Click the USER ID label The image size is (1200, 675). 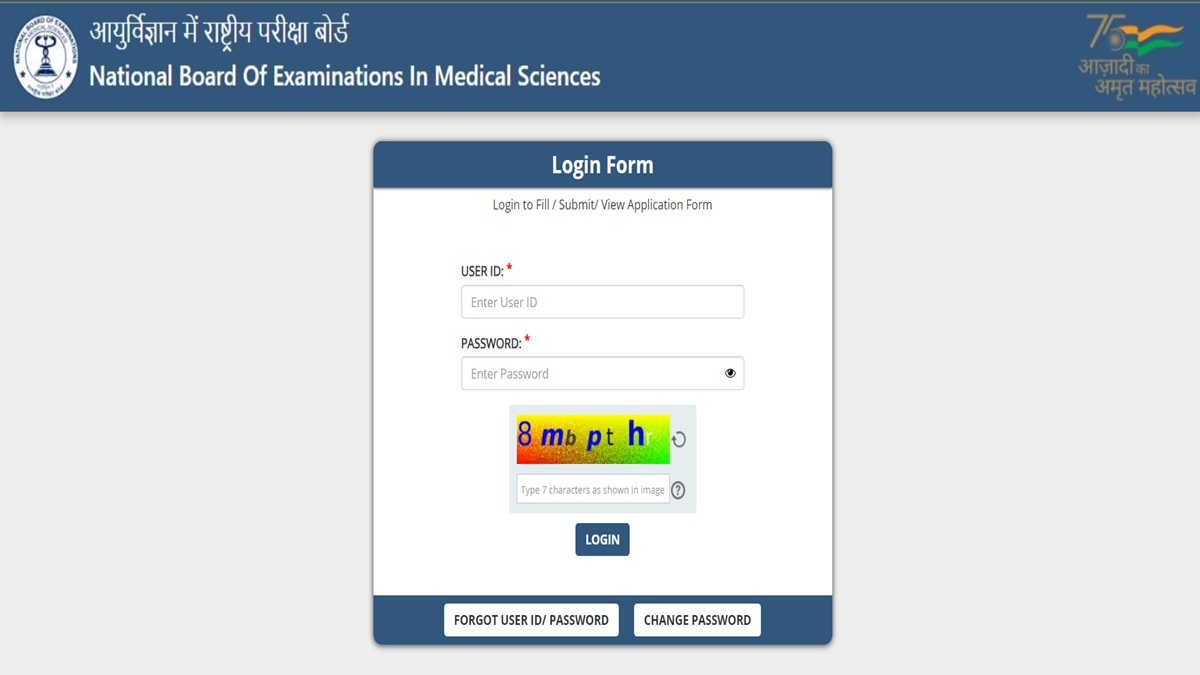(482, 271)
